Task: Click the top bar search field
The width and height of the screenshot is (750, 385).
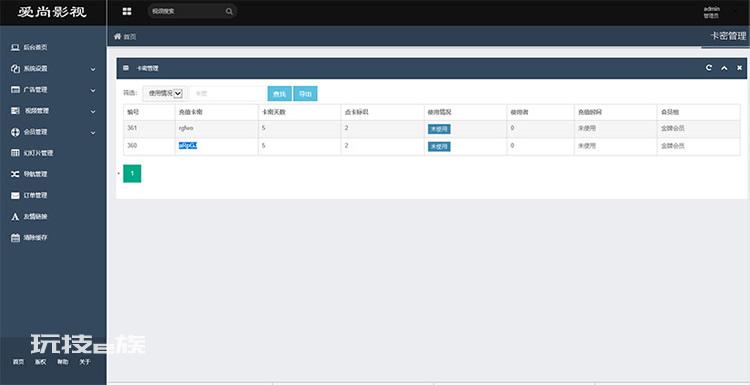Action: (x=192, y=11)
